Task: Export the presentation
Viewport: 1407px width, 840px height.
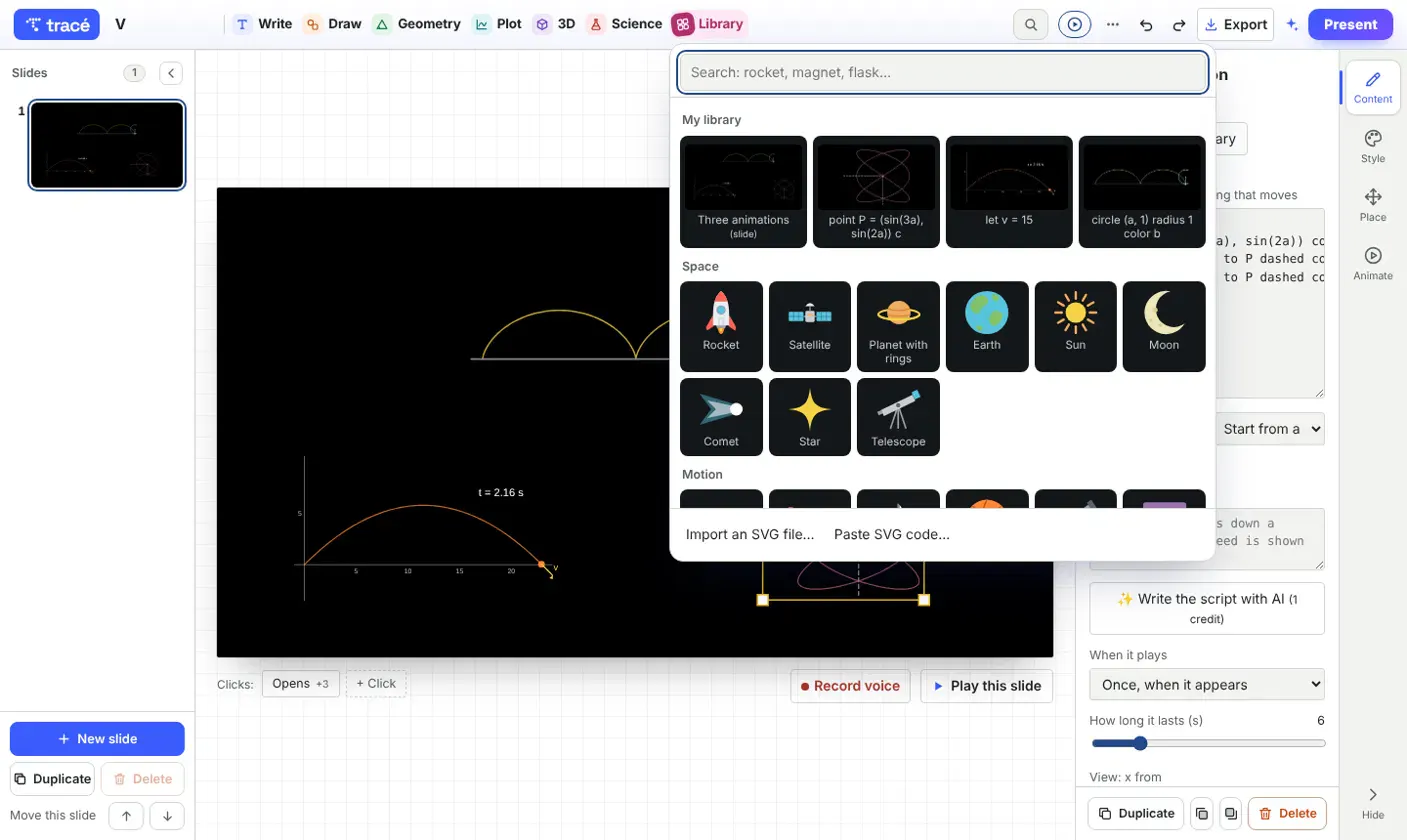Action: (1235, 25)
